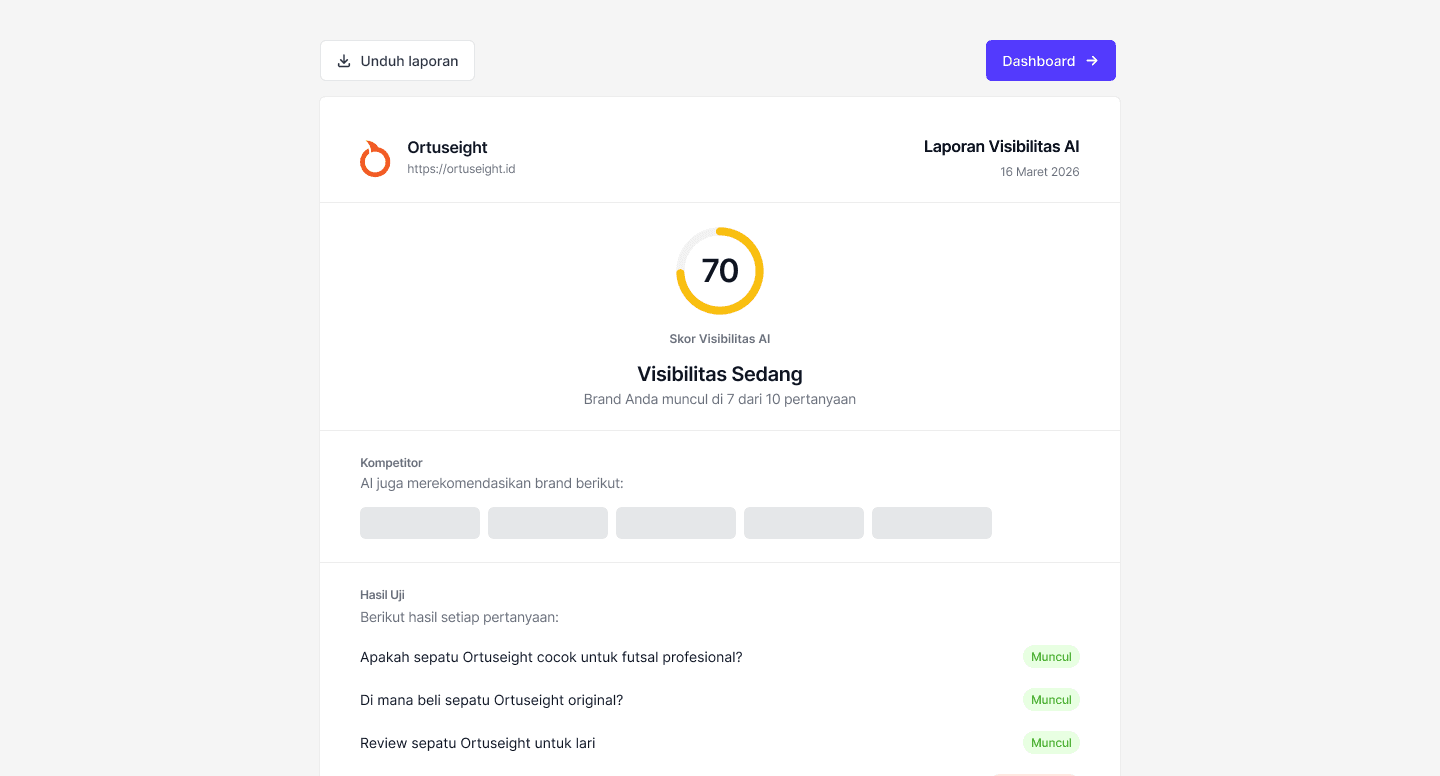This screenshot has width=1440, height=776.
Task: Select the date 16 Maret 2026
Action: 1040,172
